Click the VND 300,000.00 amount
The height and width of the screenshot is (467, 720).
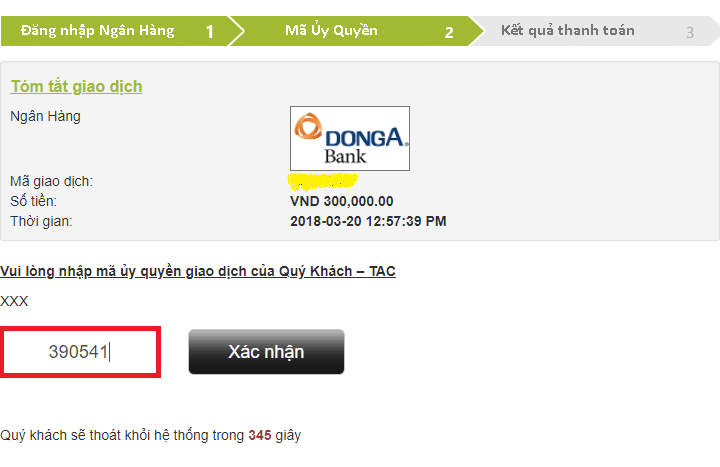click(342, 201)
